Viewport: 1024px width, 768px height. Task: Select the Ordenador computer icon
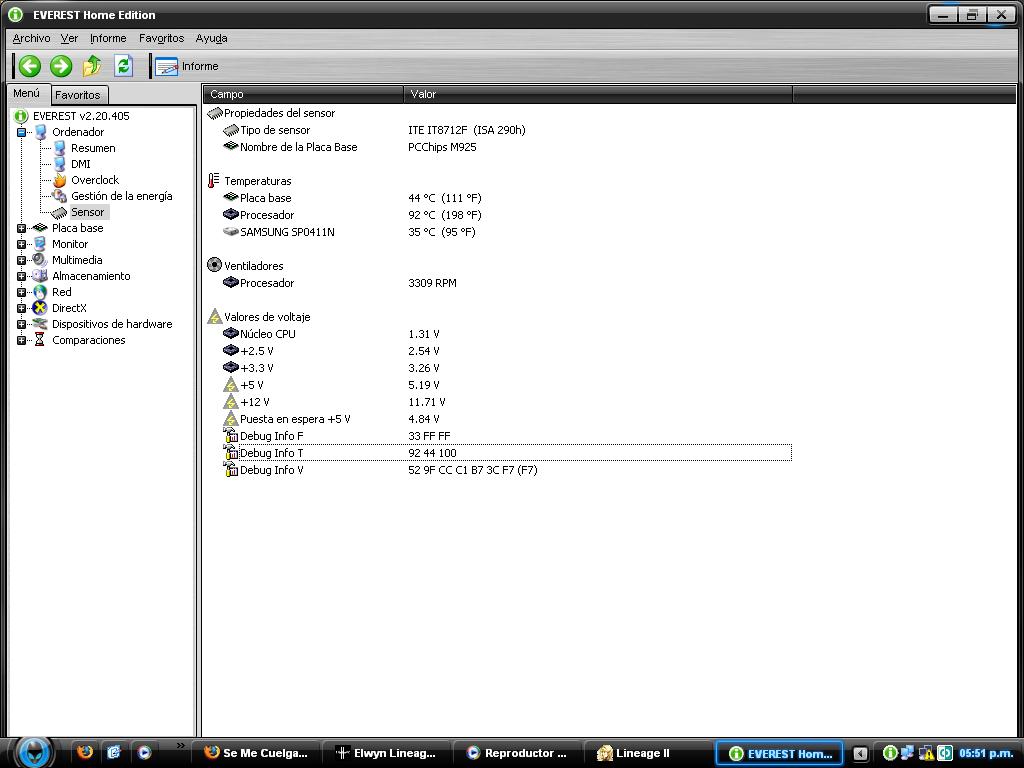(x=40, y=132)
